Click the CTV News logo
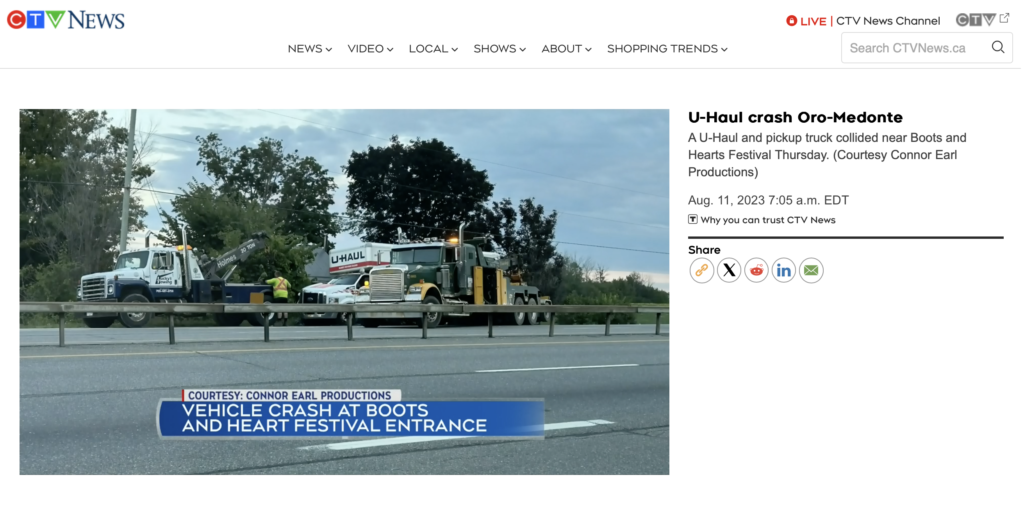Viewport: 1024px width, 505px height. (x=66, y=20)
